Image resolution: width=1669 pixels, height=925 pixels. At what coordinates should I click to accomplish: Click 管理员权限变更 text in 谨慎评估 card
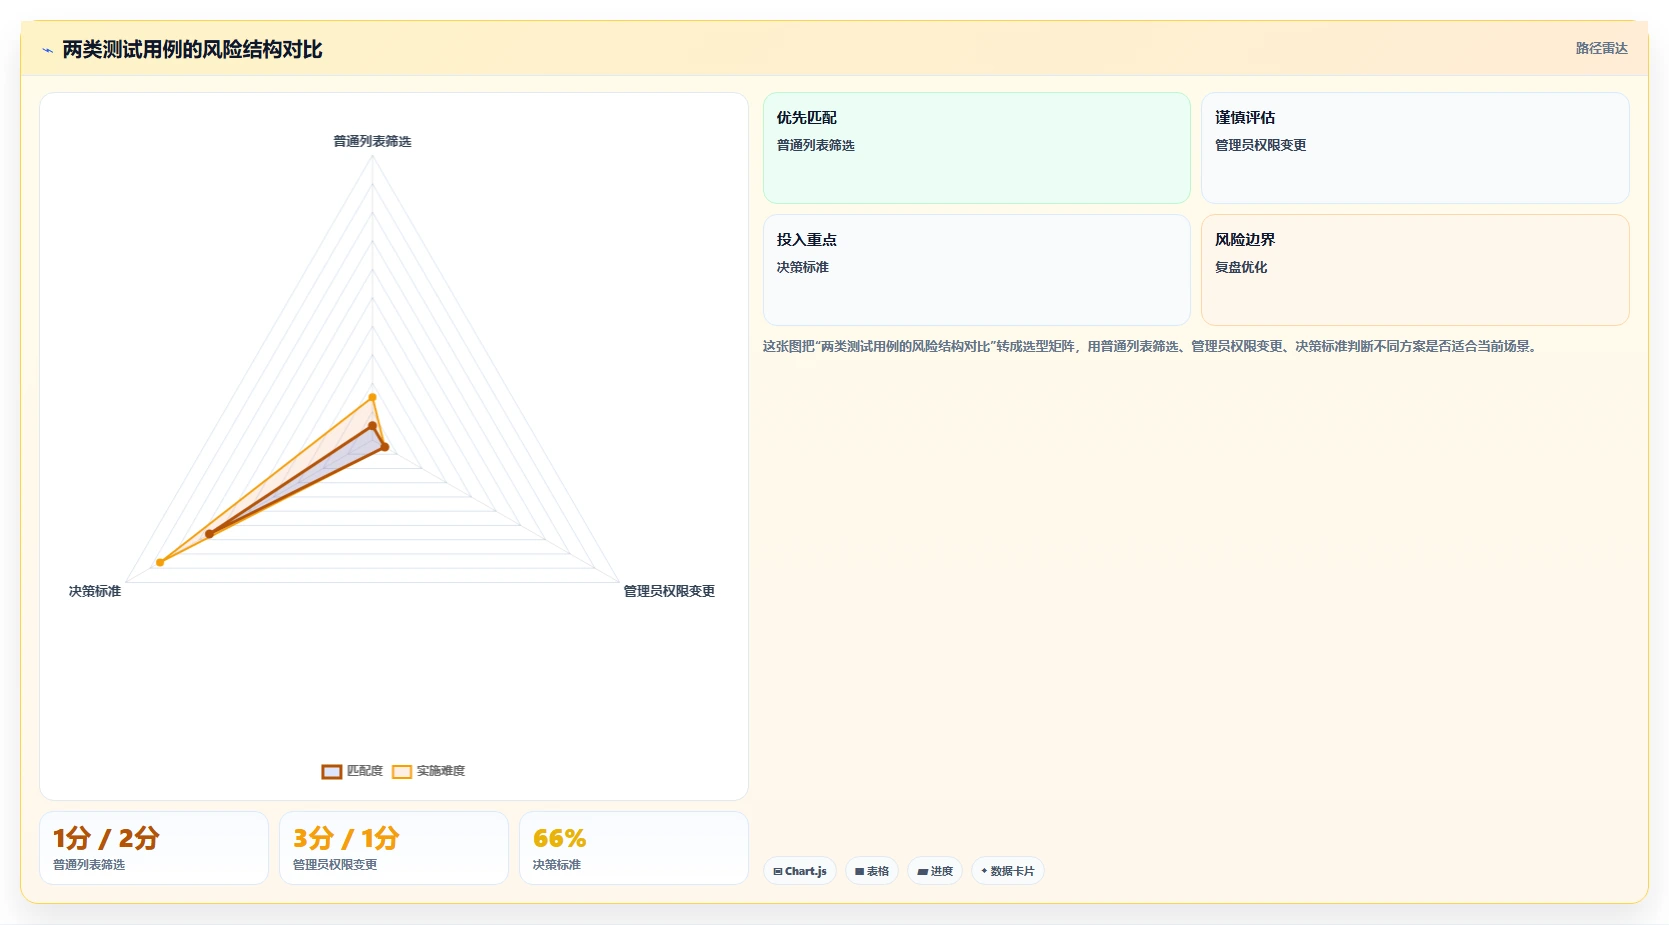pyautogui.click(x=1261, y=145)
